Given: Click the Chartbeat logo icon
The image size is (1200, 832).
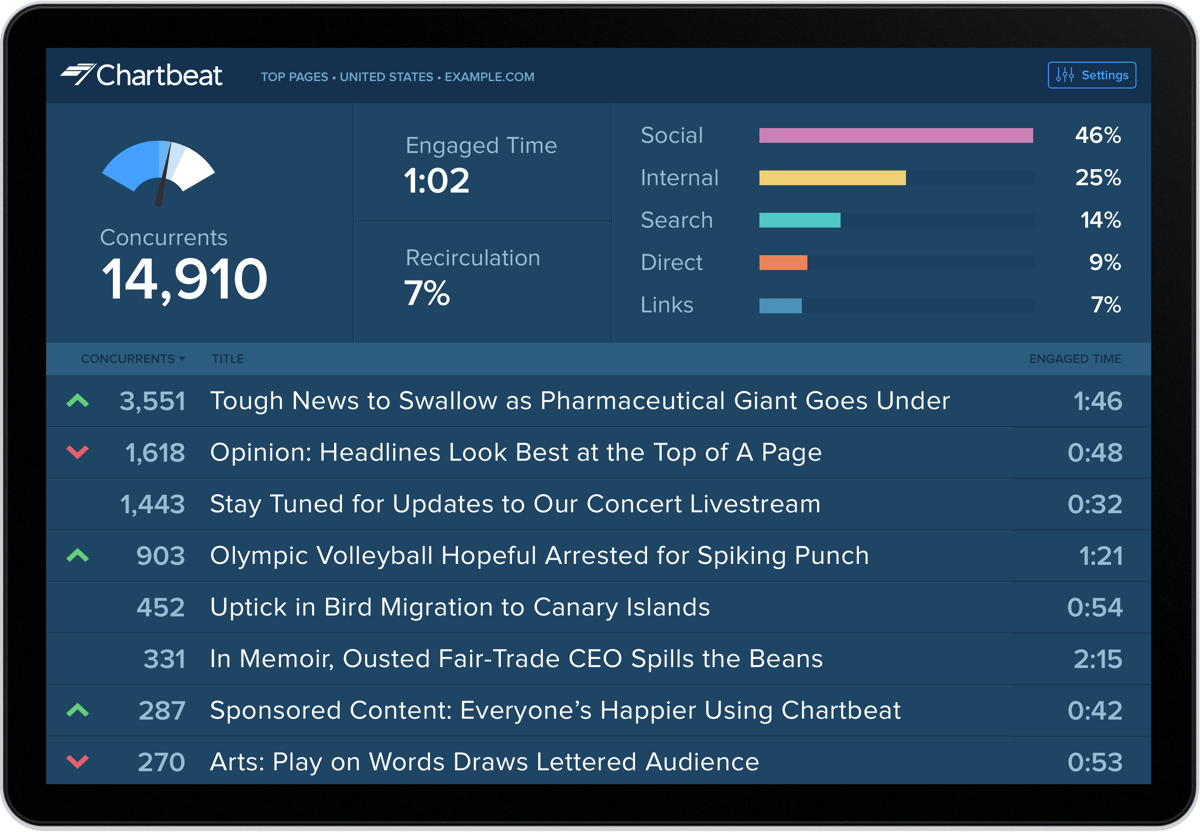Looking at the screenshot, I should click(x=77, y=74).
